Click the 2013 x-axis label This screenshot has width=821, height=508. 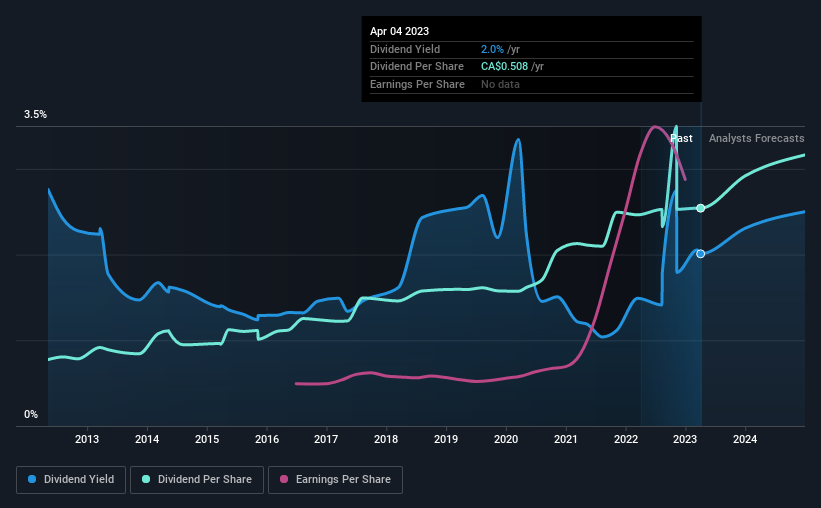87,439
